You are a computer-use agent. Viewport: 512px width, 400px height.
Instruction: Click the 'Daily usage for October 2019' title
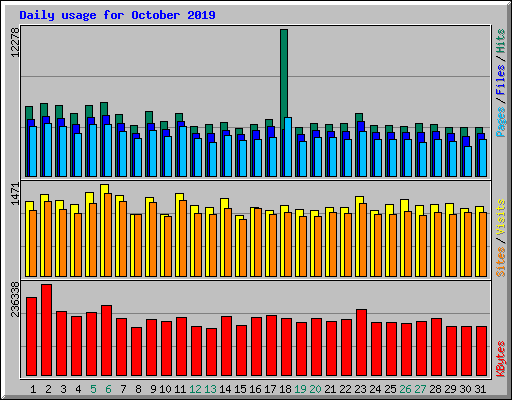pyautogui.click(x=117, y=15)
